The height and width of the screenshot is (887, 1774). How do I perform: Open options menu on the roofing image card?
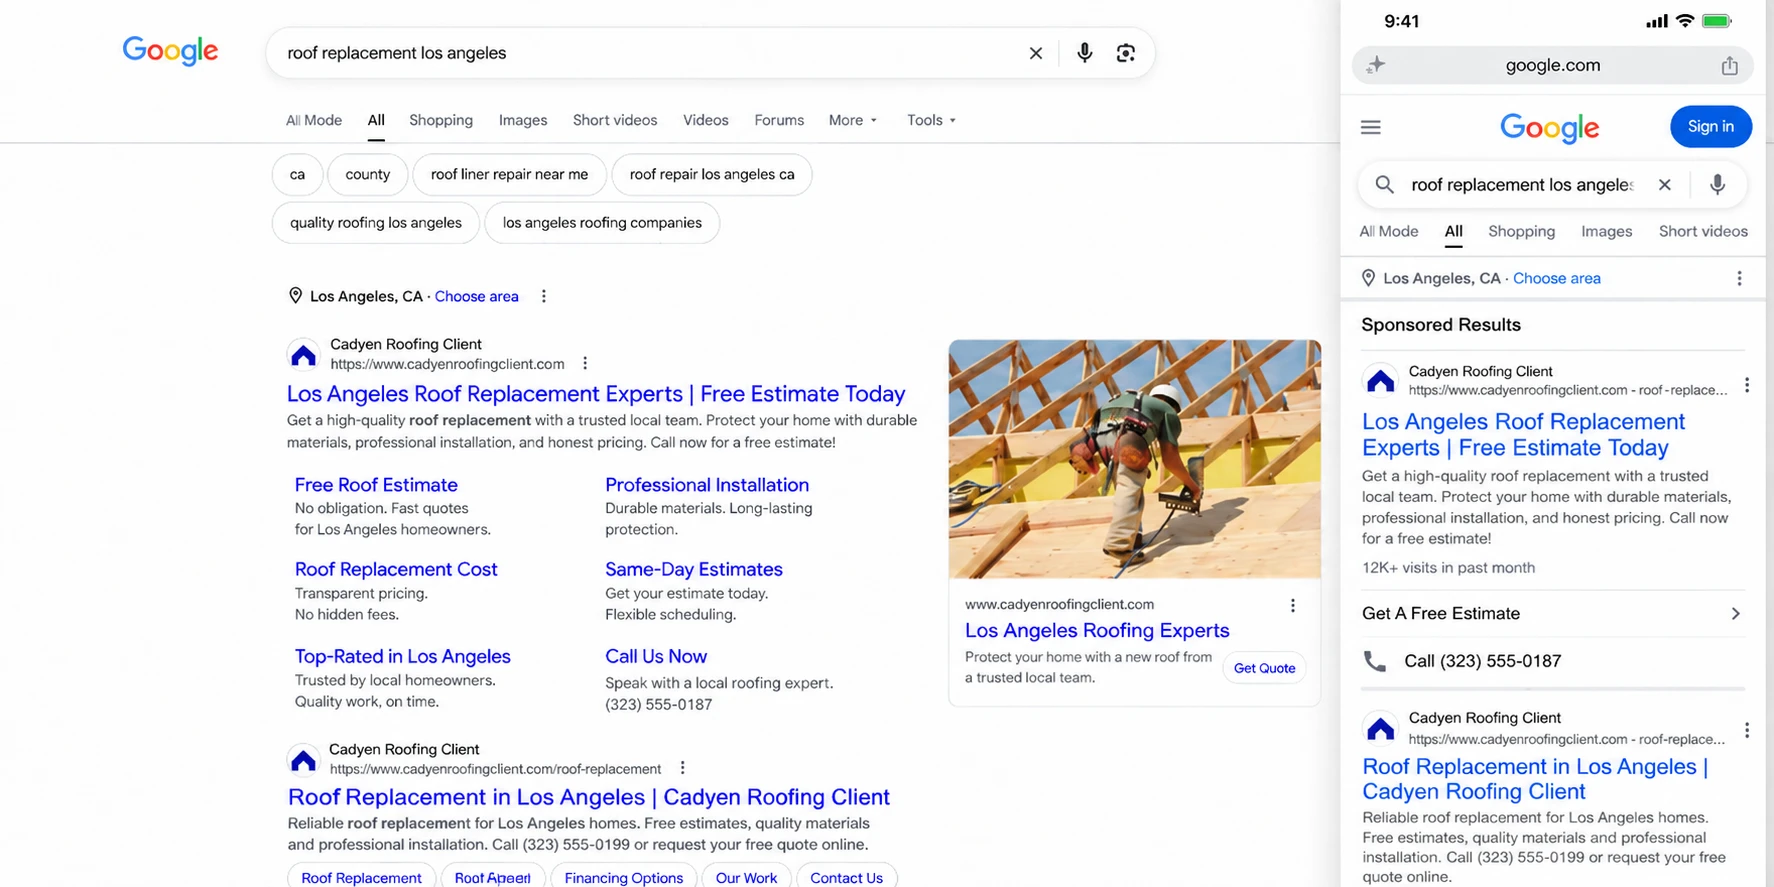click(x=1293, y=606)
